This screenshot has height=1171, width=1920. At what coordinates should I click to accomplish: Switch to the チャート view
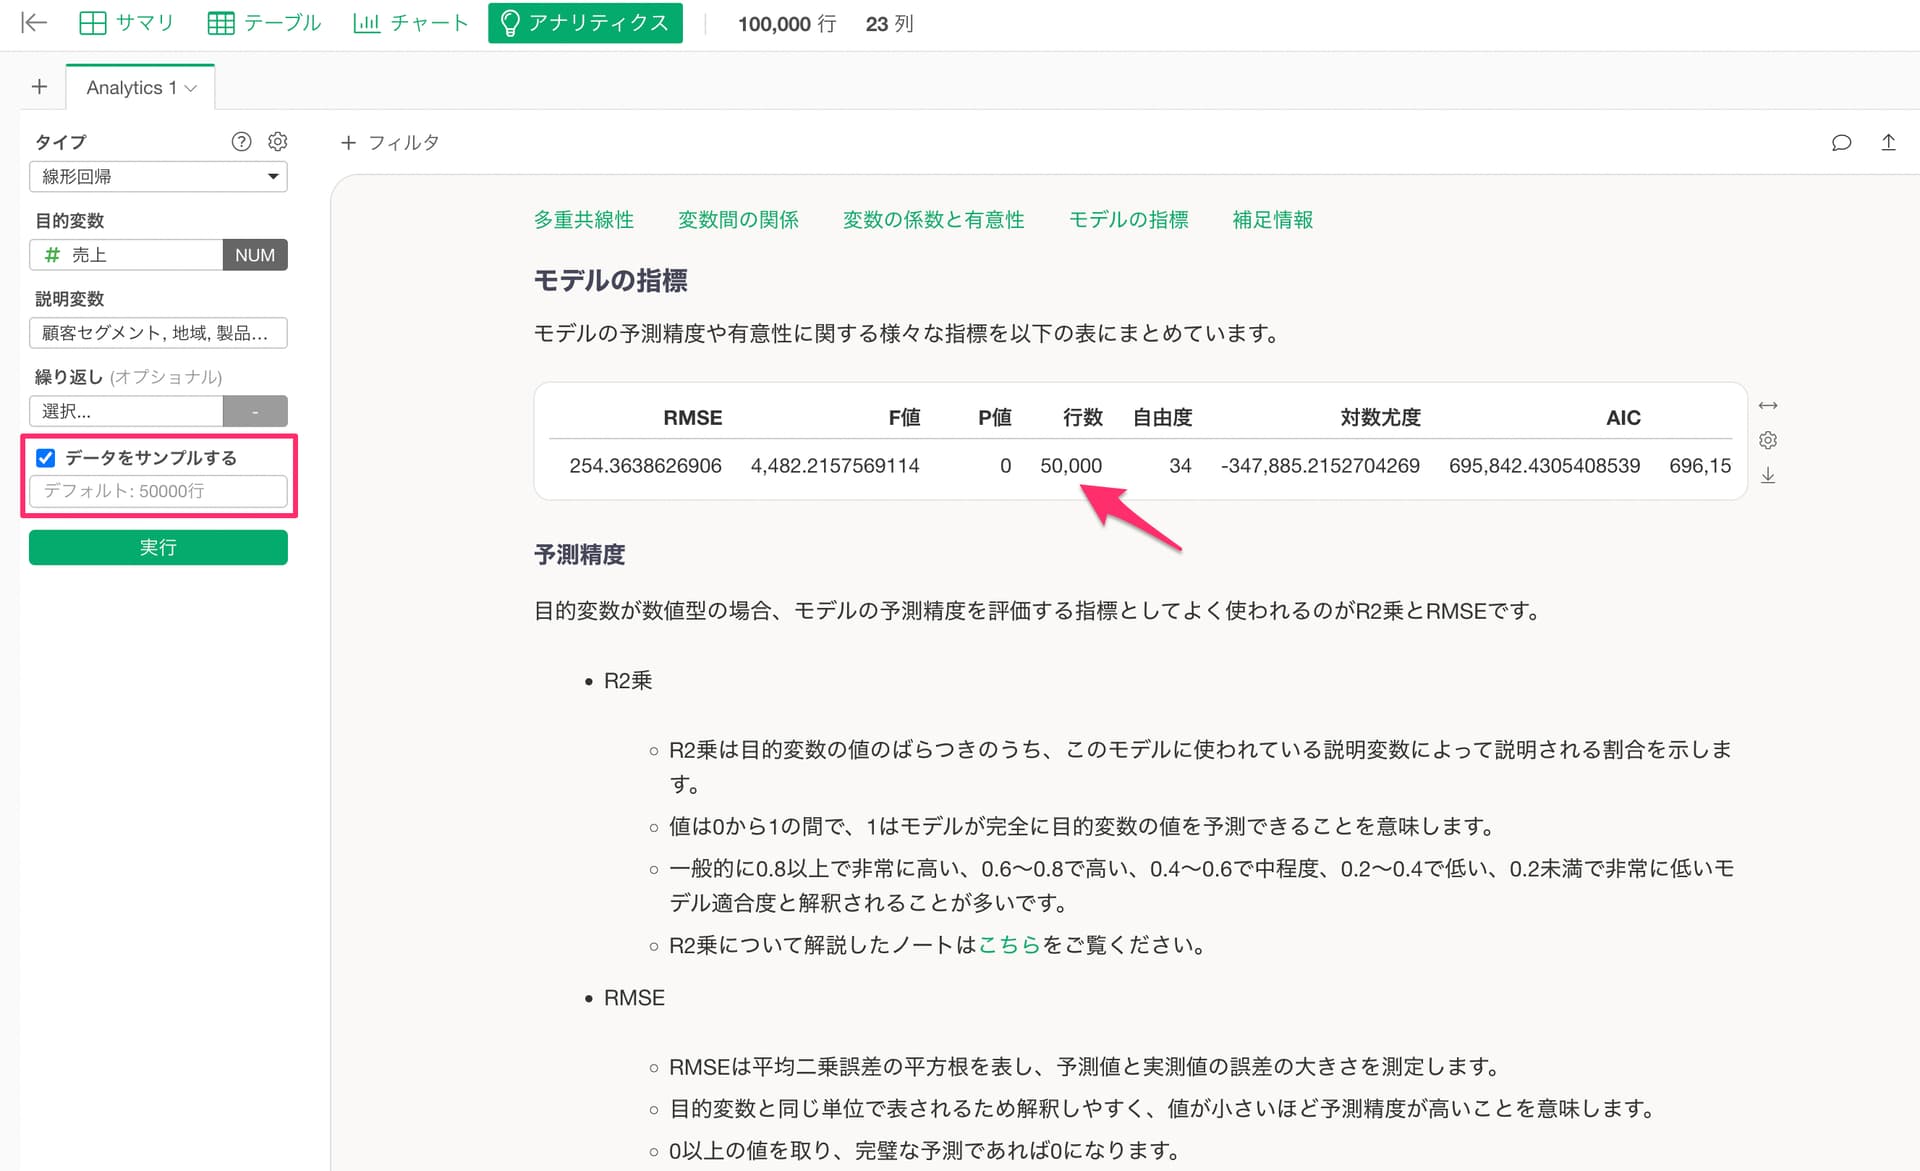pyautogui.click(x=410, y=23)
